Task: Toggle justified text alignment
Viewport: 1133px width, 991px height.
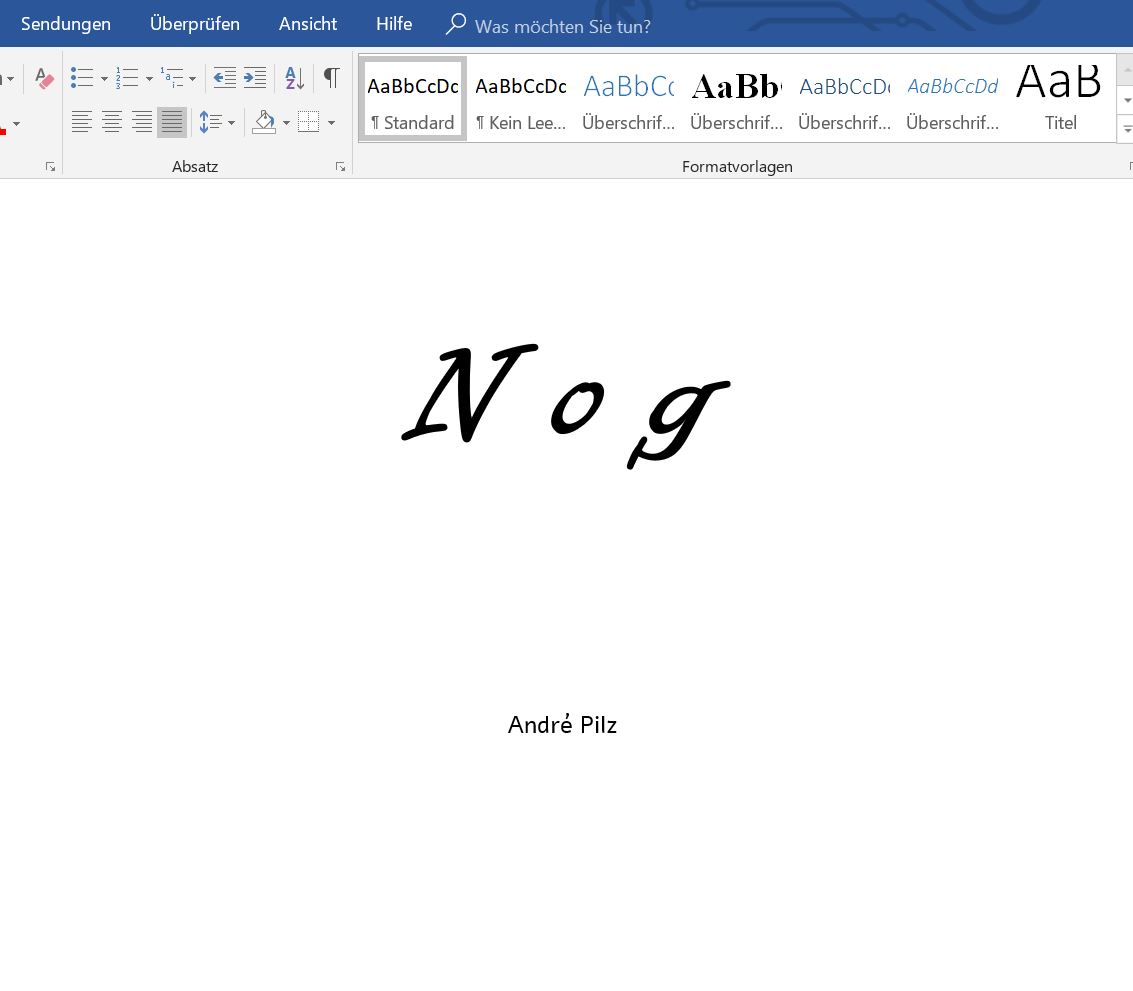Action: (x=172, y=122)
